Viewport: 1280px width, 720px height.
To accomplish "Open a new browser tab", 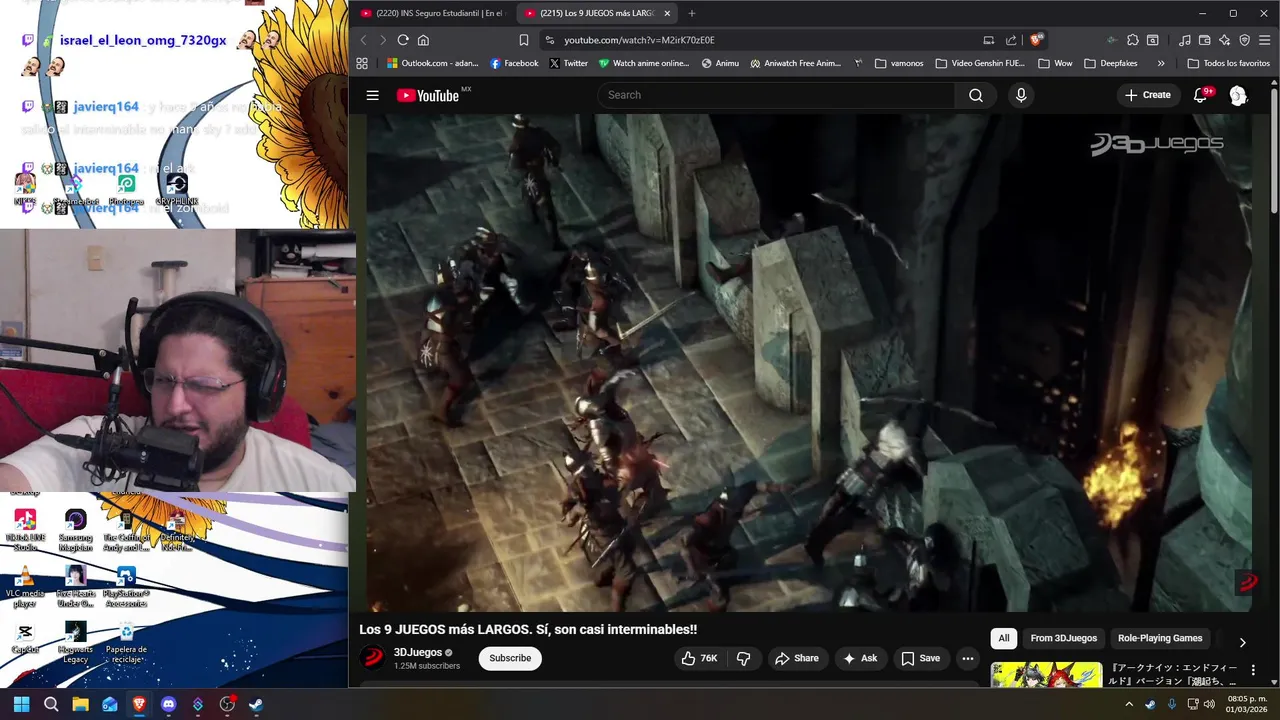I will pos(691,13).
